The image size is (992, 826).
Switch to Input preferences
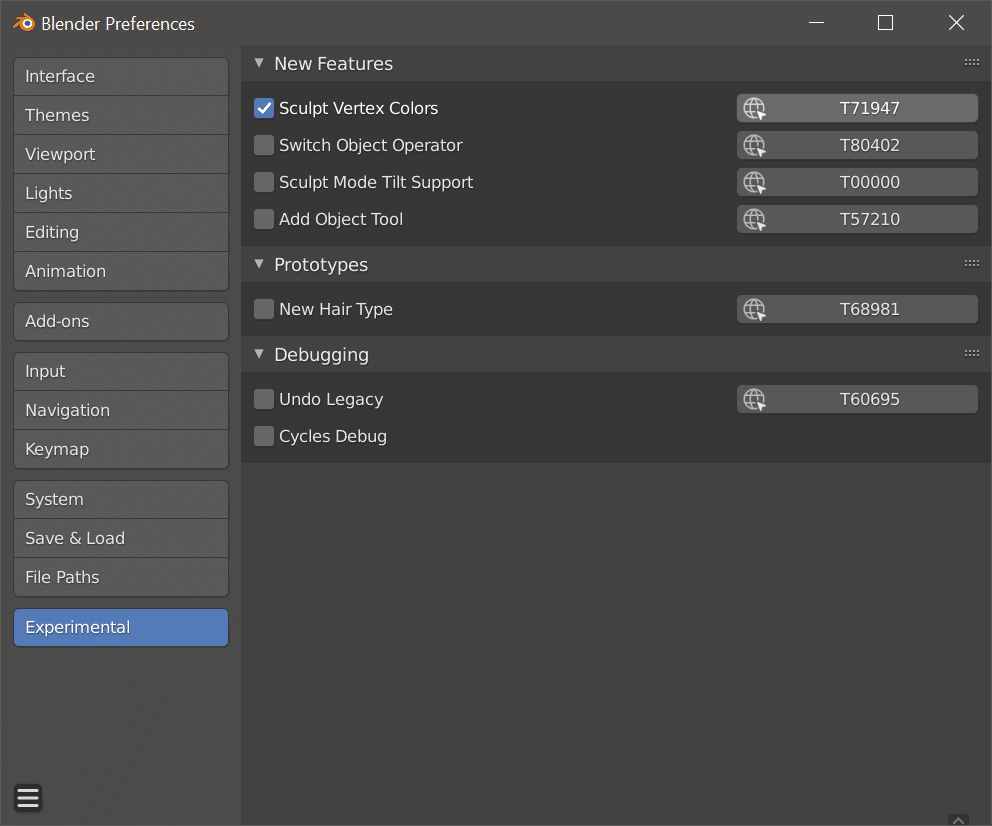pos(121,371)
